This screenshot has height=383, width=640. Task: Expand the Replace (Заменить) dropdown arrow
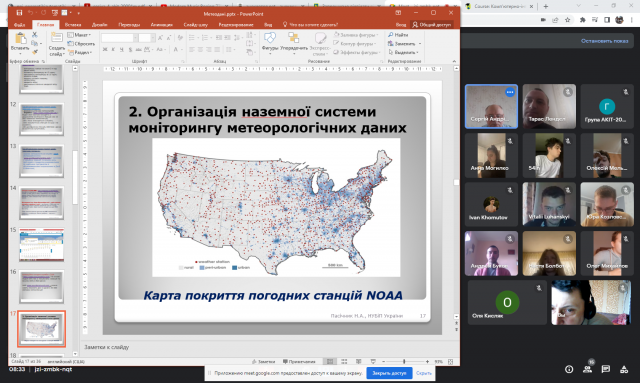pyautogui.click(x=420, y=43)
